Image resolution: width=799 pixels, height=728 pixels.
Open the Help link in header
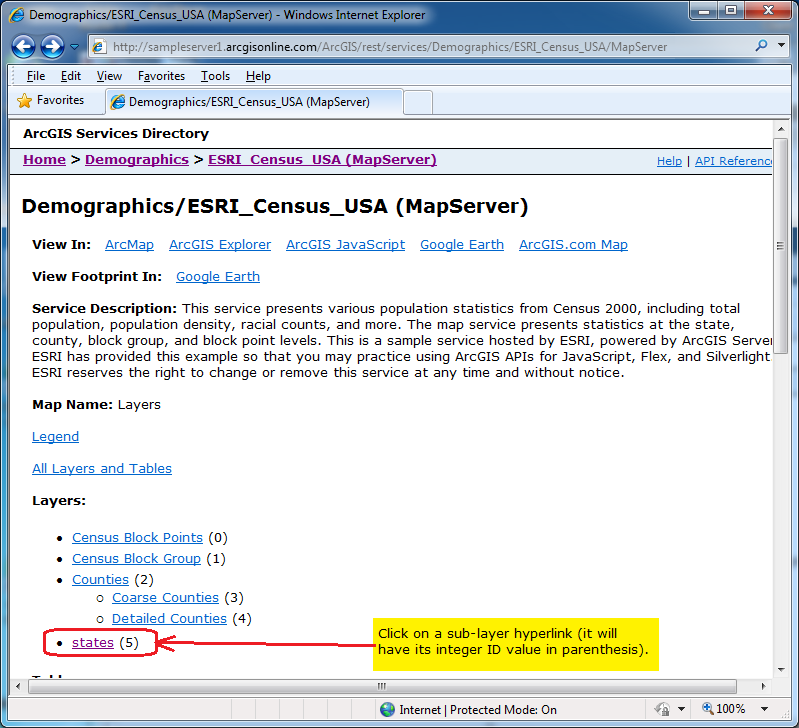tap(669, 161)
